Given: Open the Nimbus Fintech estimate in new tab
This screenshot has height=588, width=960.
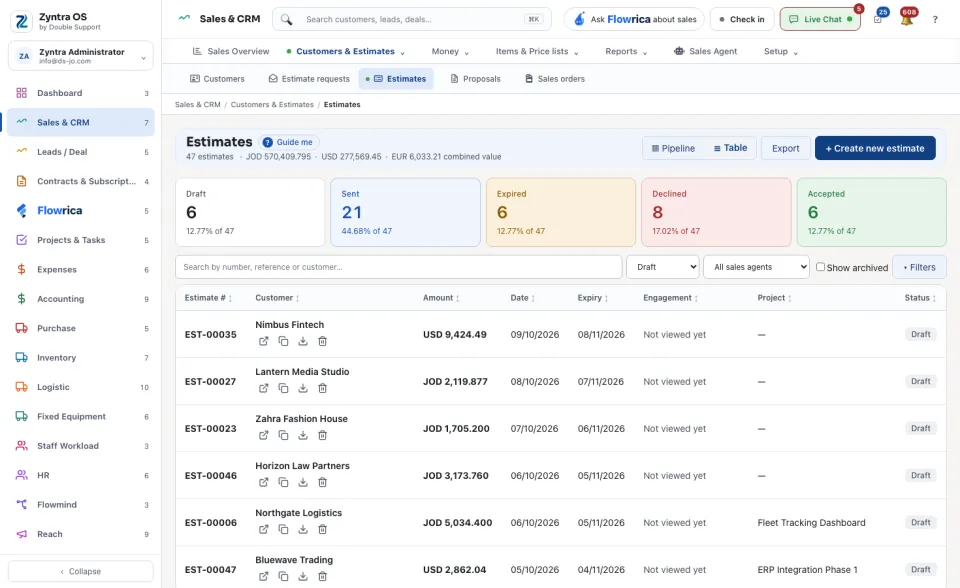Looking at the screenshot, I should [263, 341].
